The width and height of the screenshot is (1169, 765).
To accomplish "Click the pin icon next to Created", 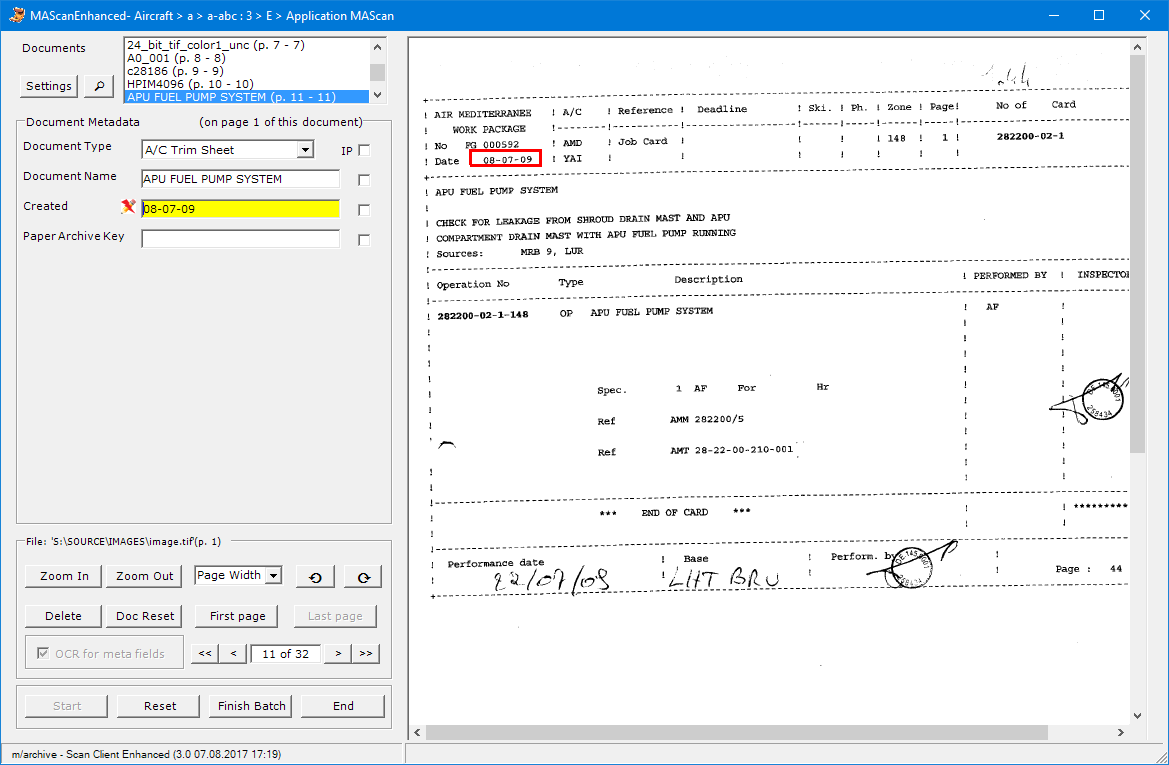I will [x=128, y=207].
